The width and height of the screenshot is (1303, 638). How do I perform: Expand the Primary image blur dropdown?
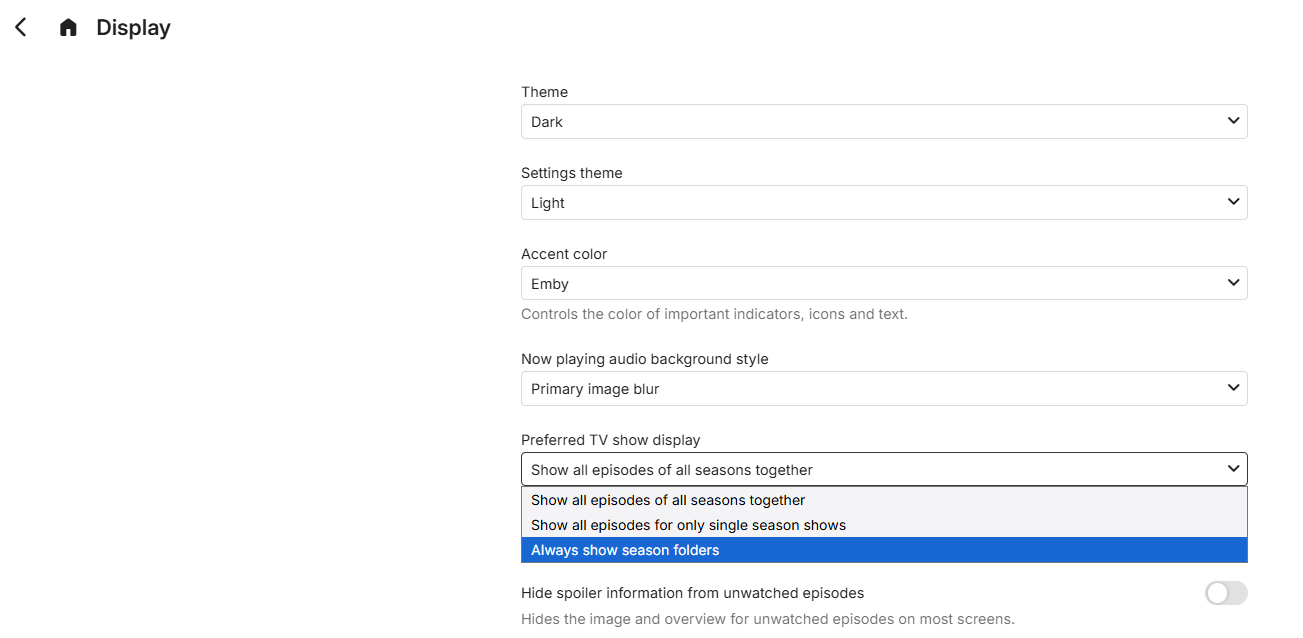[883, 389]
